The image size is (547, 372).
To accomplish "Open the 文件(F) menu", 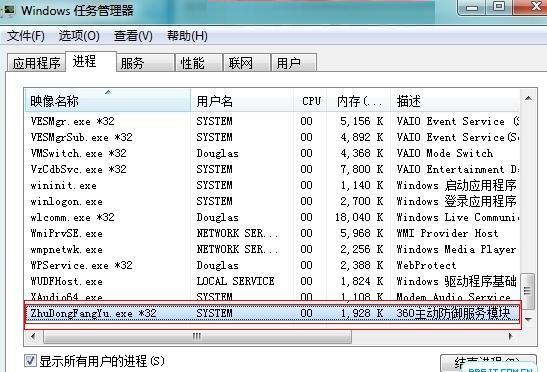I will tap(26, 36).
